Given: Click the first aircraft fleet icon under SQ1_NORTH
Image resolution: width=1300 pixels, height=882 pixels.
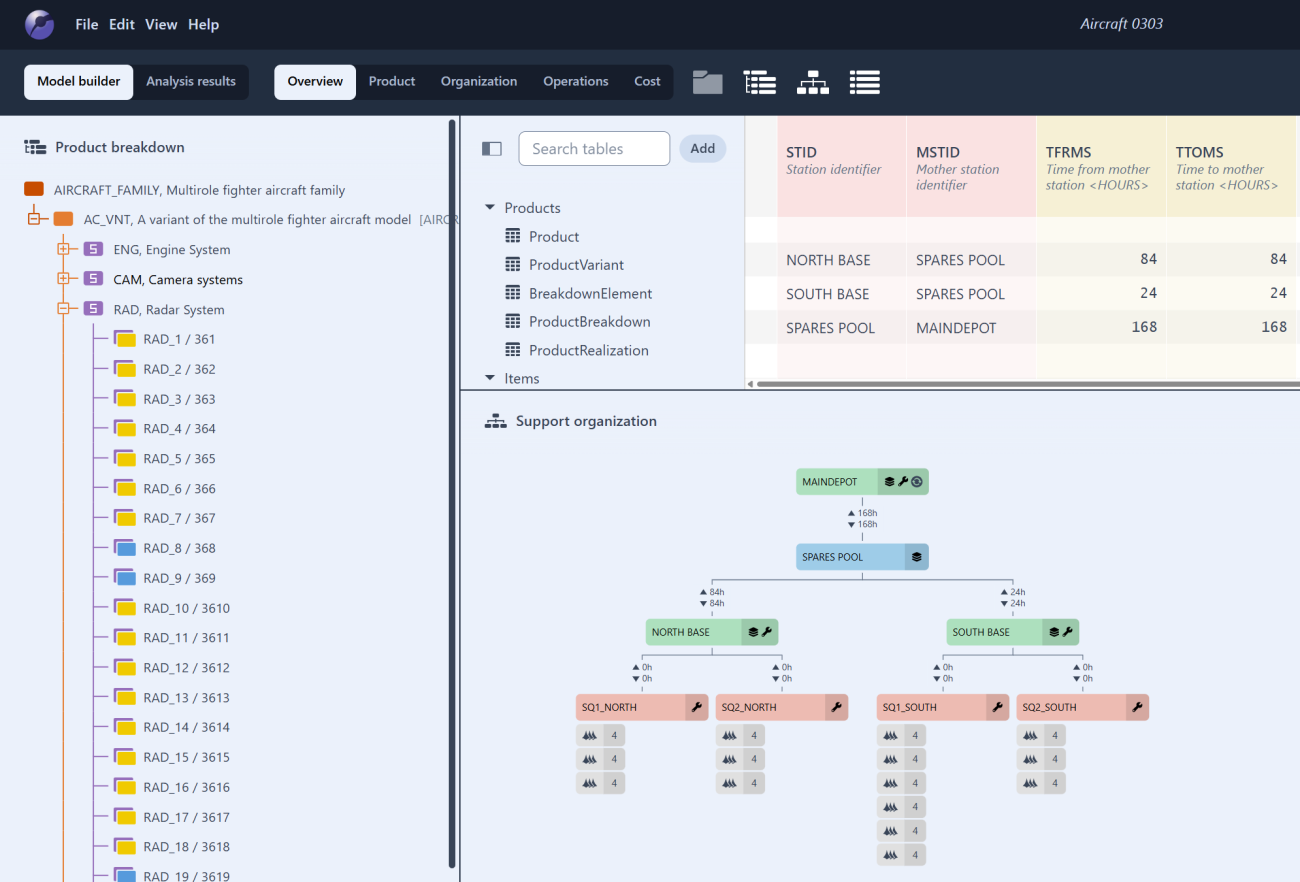Looking at the screenshot, I should [590, 734].
